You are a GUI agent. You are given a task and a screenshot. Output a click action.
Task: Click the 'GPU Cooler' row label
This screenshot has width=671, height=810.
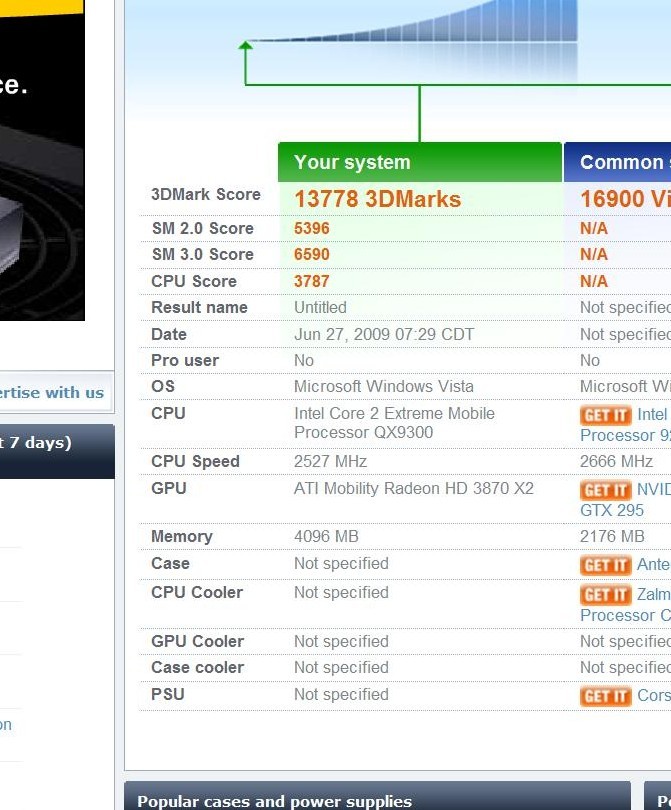click(197, 642)
